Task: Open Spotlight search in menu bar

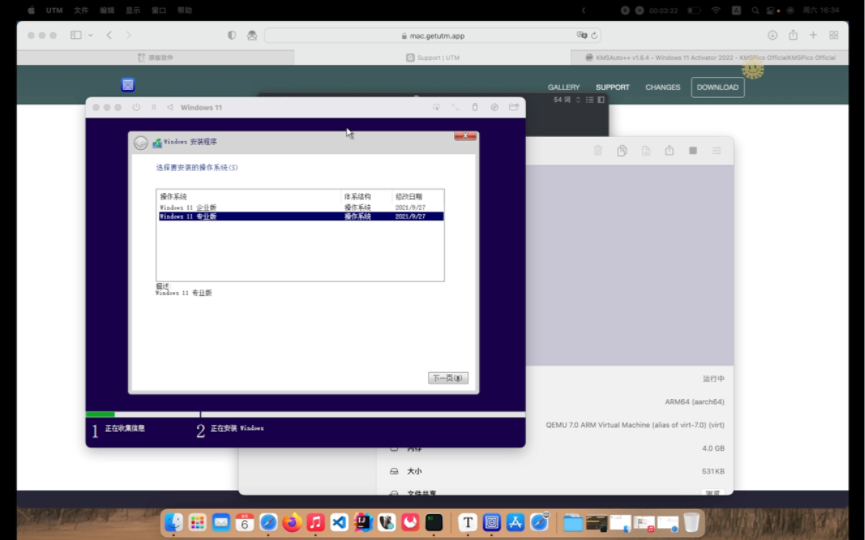Action: [x=755, y=10]
